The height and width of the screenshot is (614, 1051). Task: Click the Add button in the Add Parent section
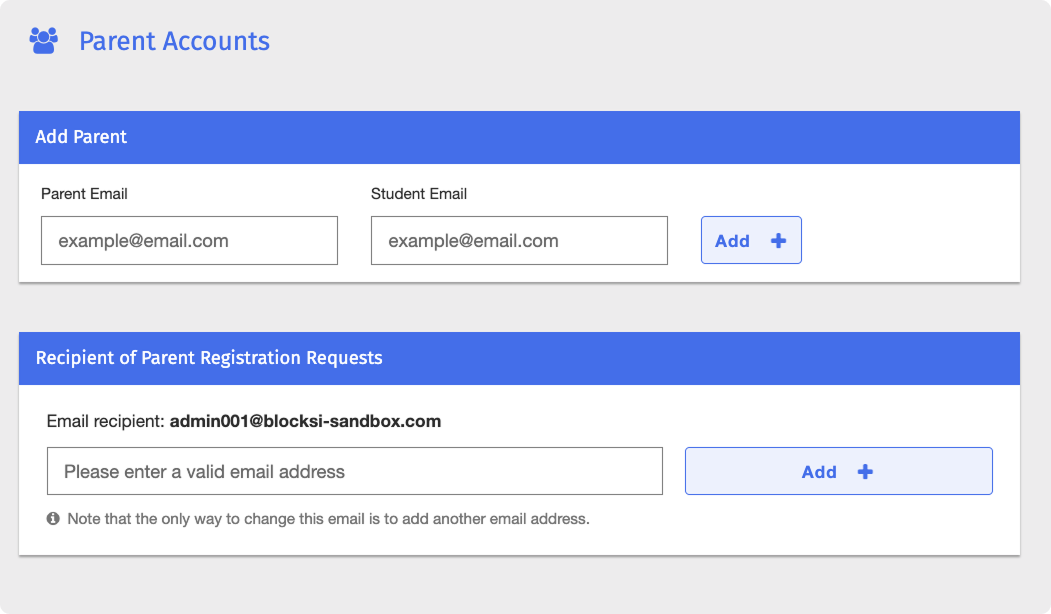pyautogui.click(x=751, y=240)
